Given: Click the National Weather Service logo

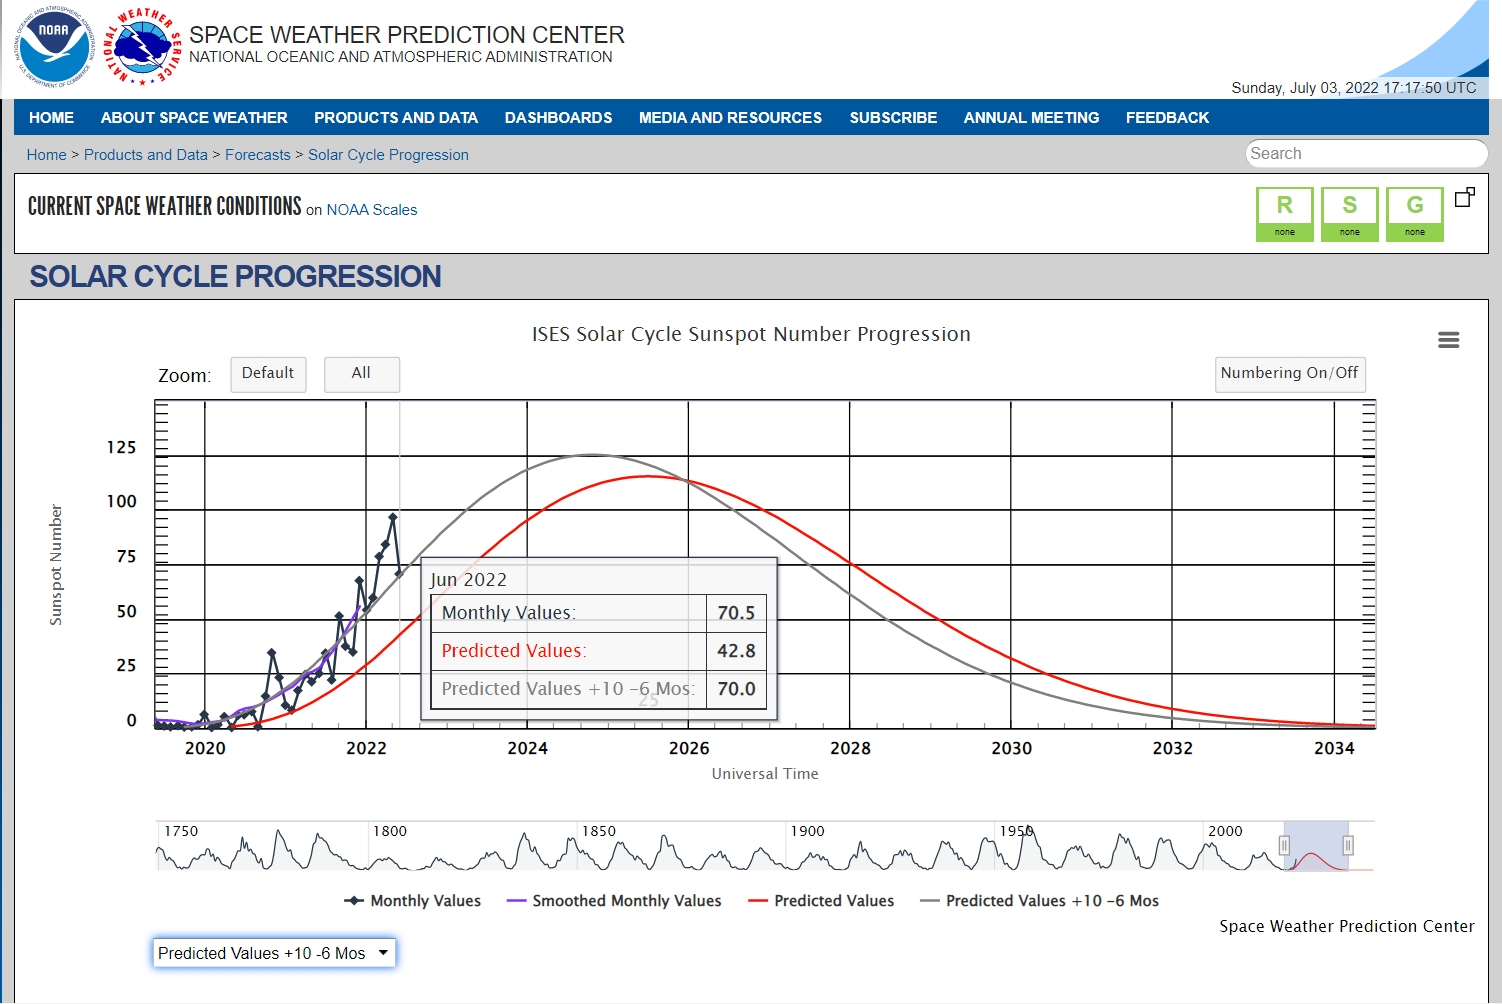Looking at the screenshot, I should (142, 46).
